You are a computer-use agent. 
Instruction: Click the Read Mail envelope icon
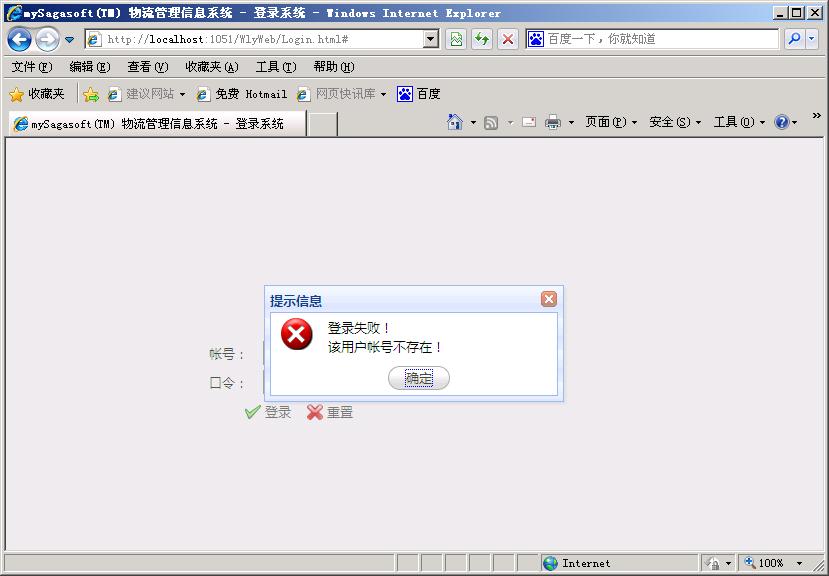click(x=529, y=122)
